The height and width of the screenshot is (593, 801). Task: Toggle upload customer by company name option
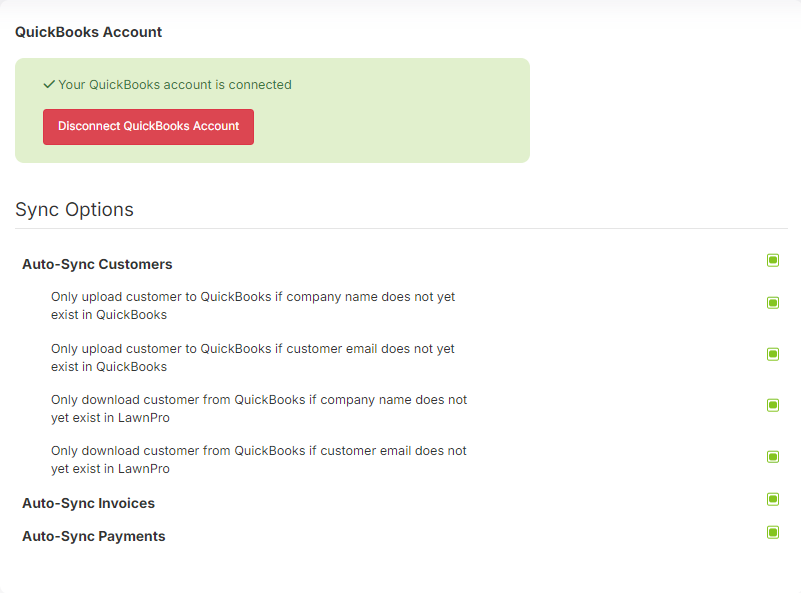(772, 302)
